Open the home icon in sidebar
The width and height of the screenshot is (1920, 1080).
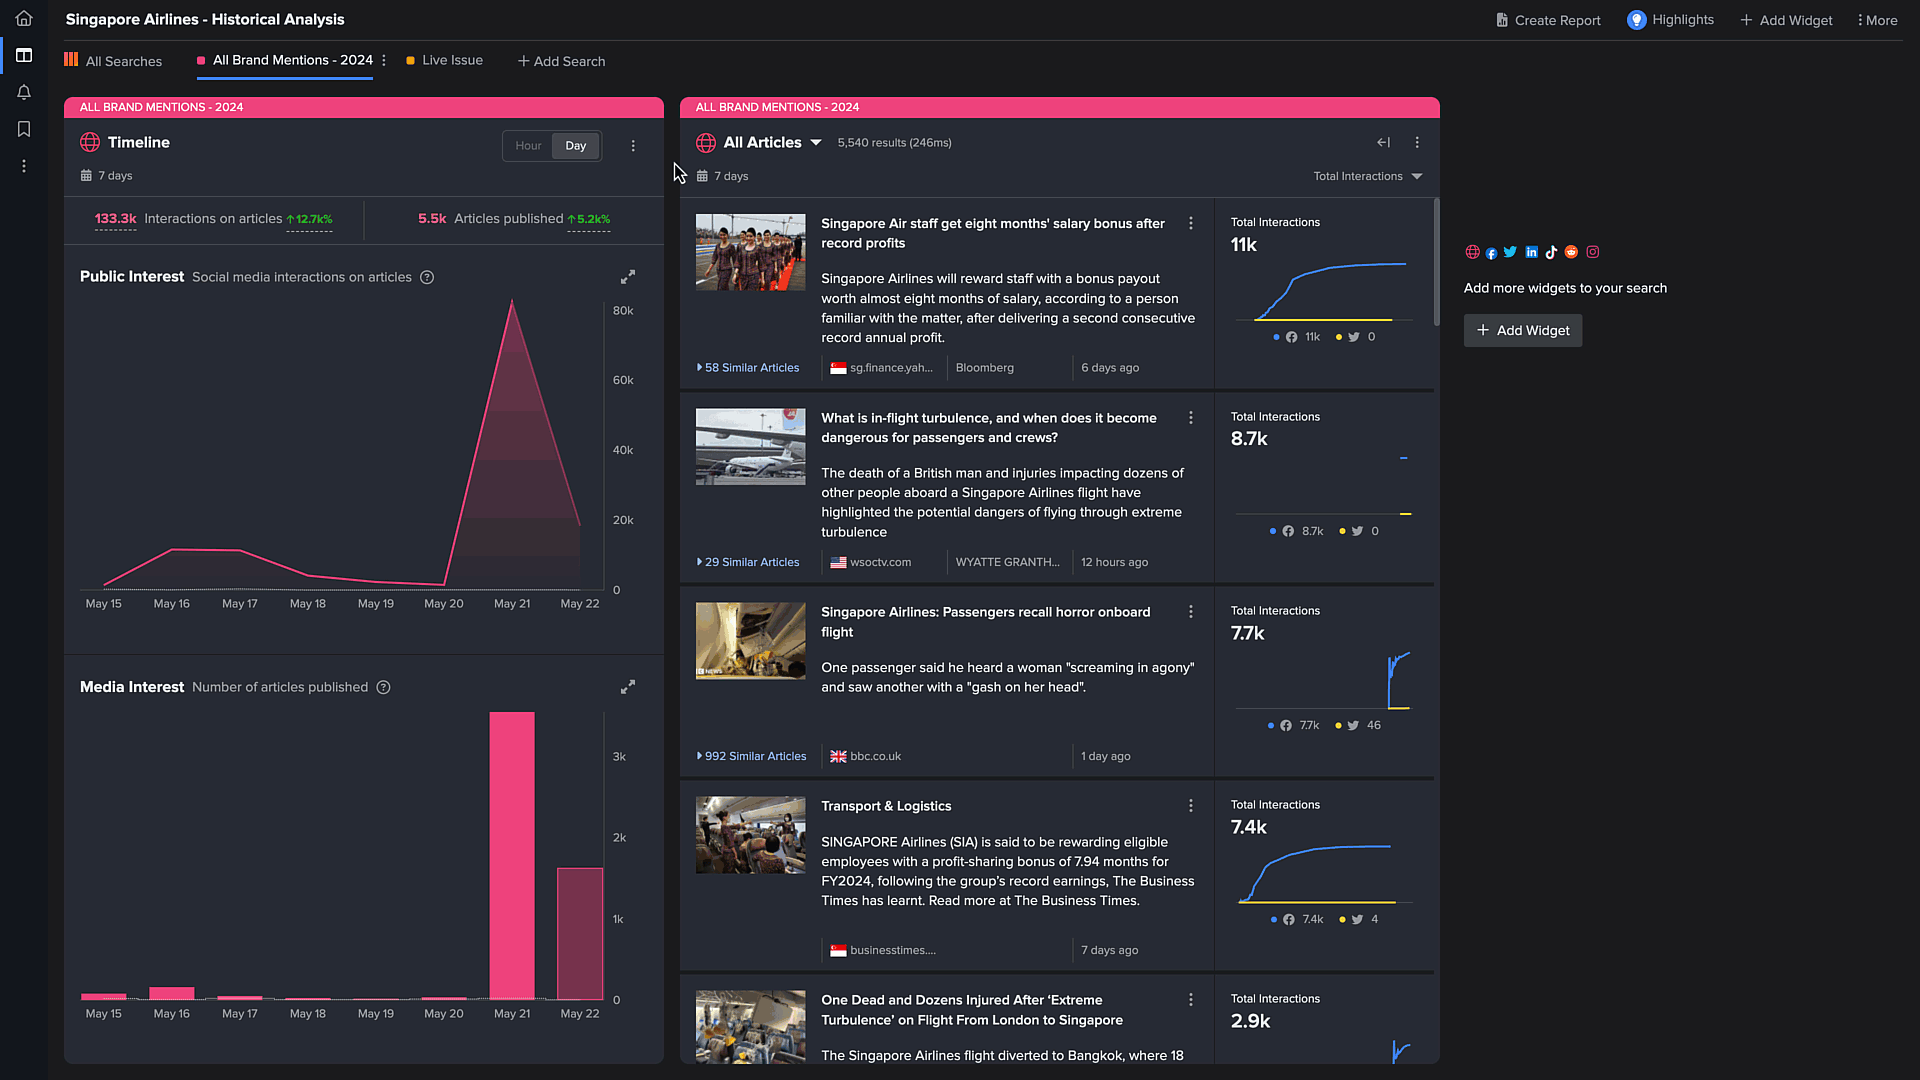click(24, 18)
